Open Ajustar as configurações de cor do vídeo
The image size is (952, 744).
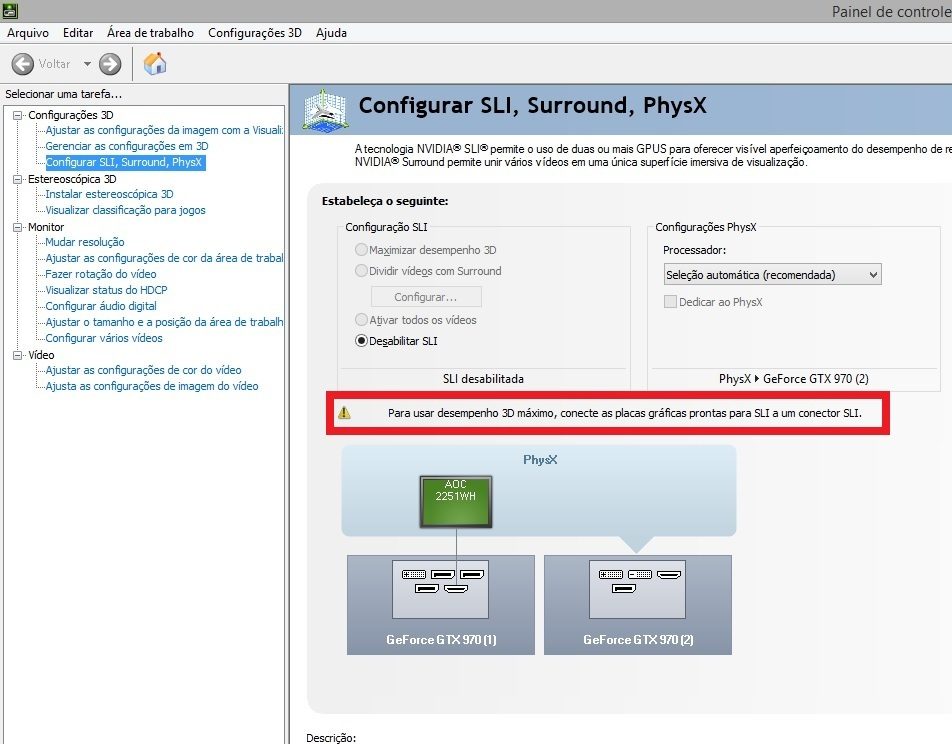(x=143, y=370)
